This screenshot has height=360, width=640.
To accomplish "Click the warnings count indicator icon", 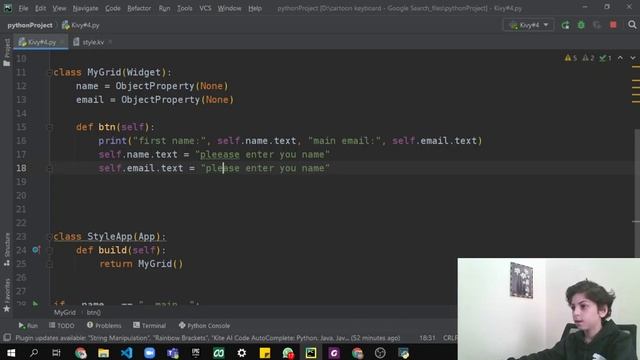I will [571, 58].
